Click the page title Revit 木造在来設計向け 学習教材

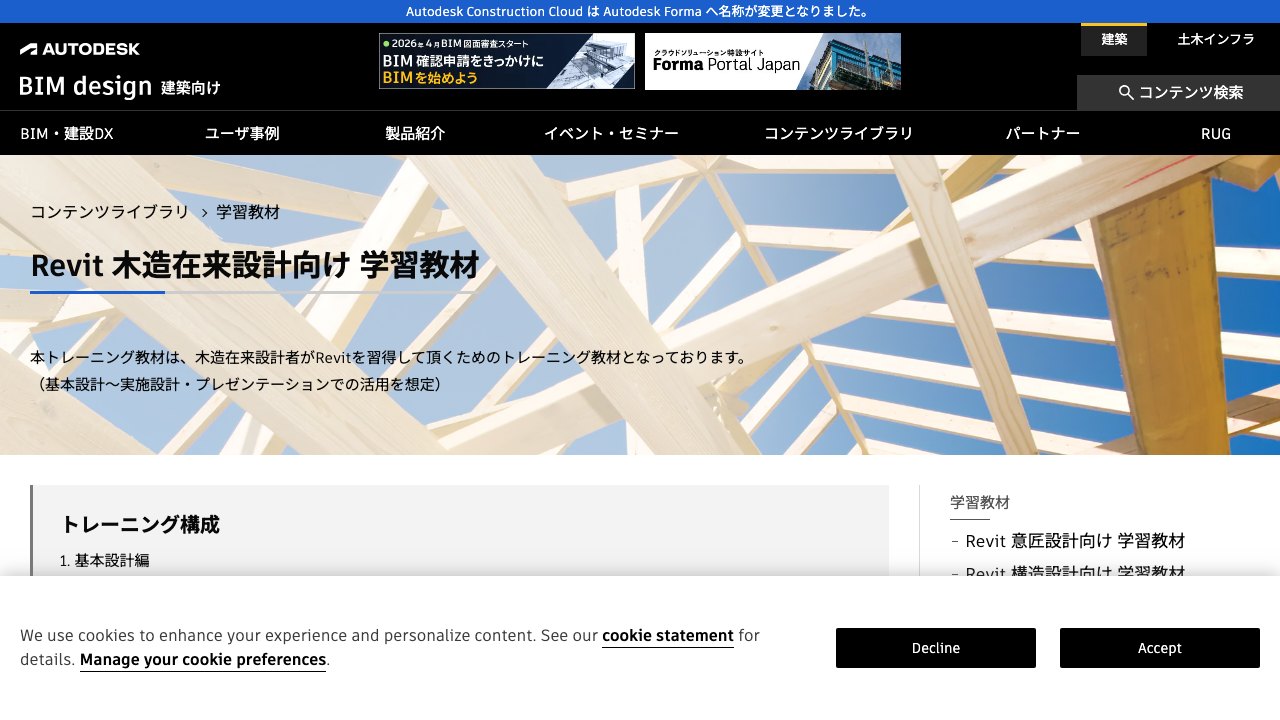(255, 266)
